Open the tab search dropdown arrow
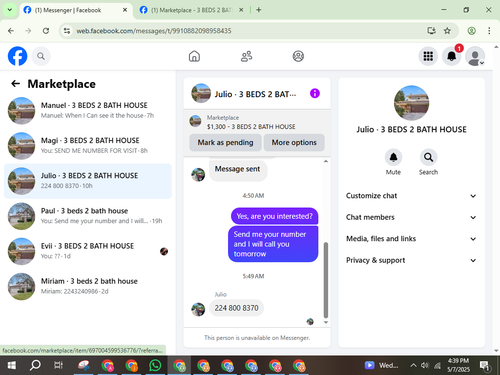Viewport: 500px width, 375px height. point(10,10)
